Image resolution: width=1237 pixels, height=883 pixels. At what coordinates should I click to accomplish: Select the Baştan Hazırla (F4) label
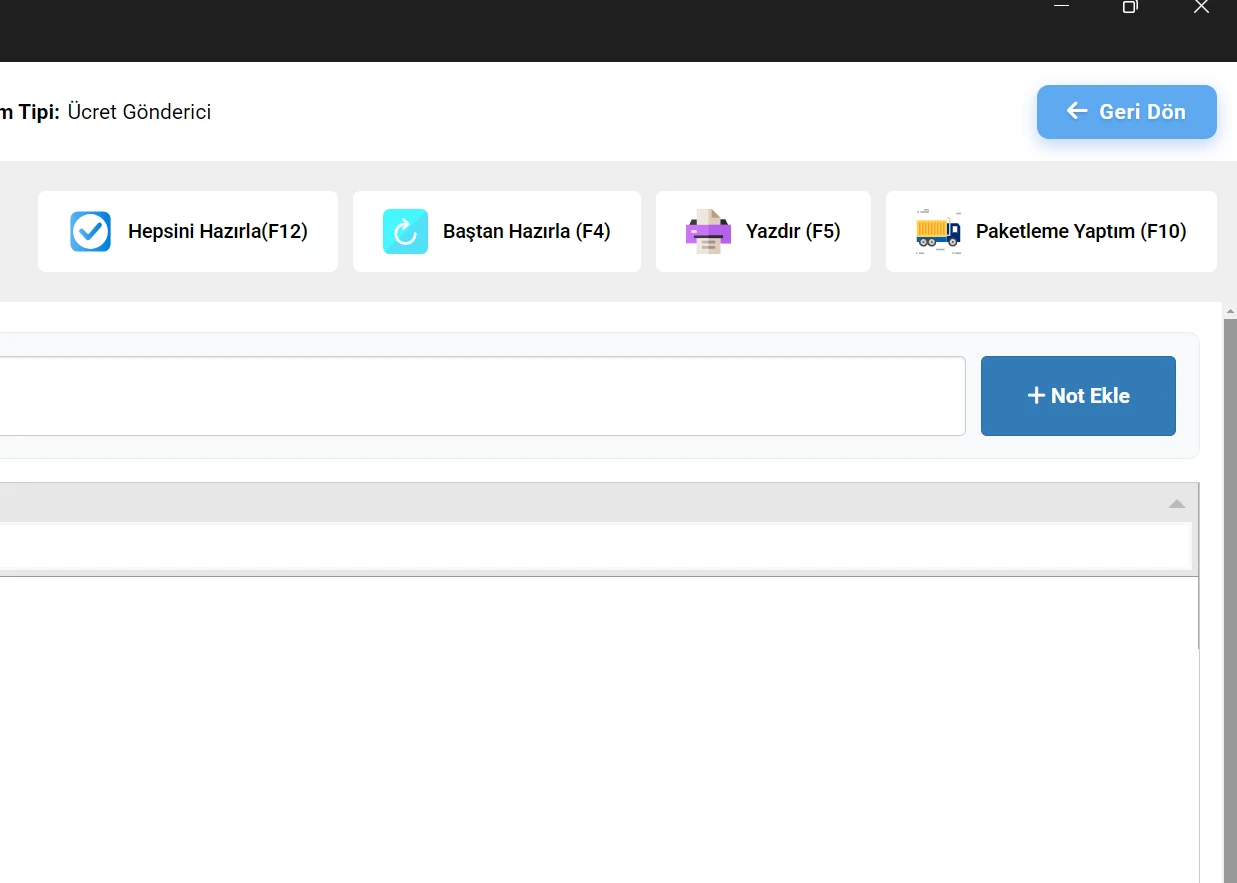pos(526,231)
